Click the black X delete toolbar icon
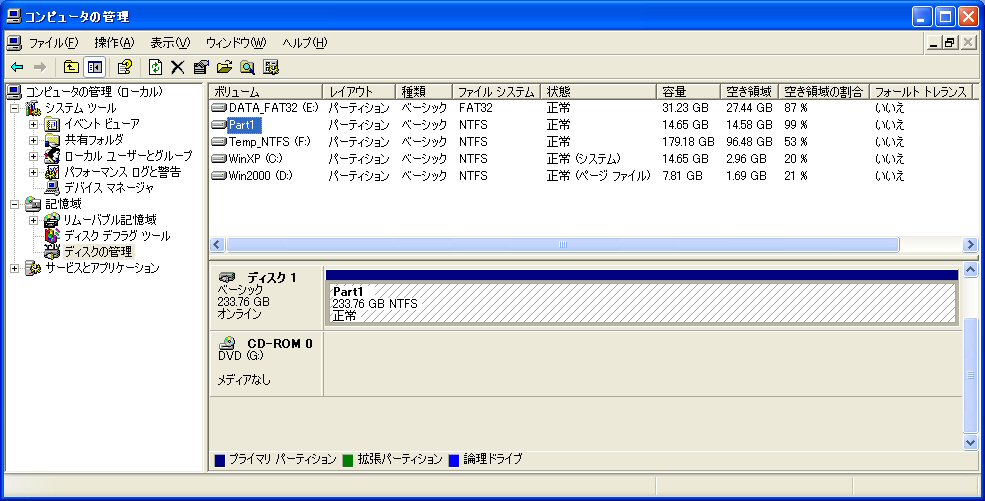The height and width of the screenshot is (501, 985). pos(178,67)
